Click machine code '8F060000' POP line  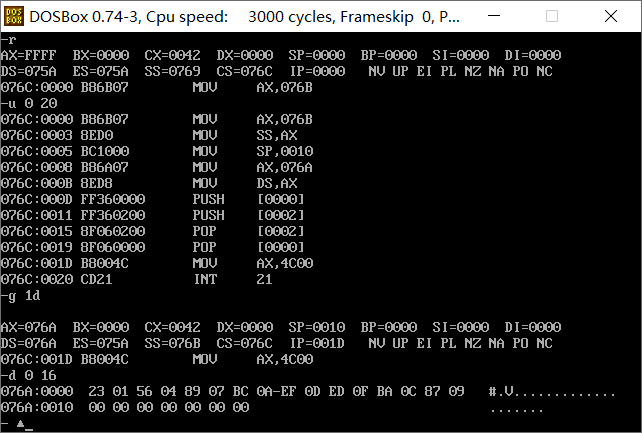pyautogui.click(x=113, y=247)
